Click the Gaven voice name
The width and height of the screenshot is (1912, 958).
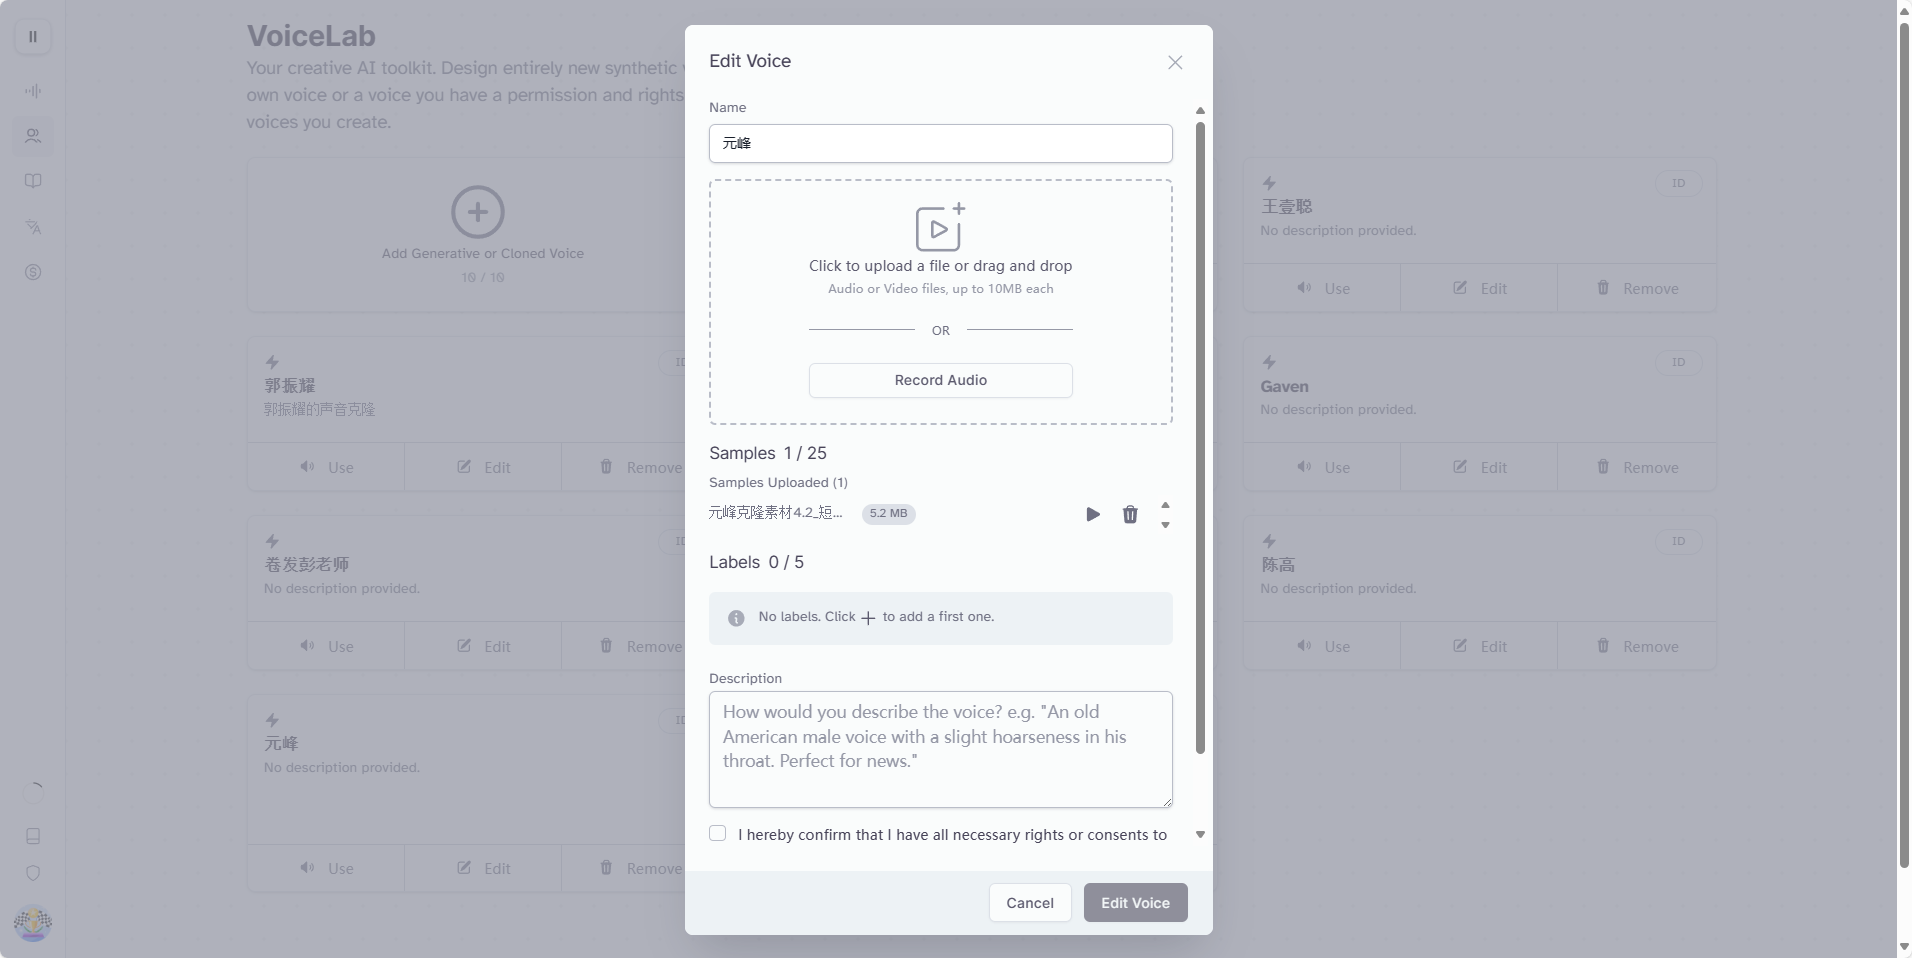pyautogui.click(x=1285, y=386)
